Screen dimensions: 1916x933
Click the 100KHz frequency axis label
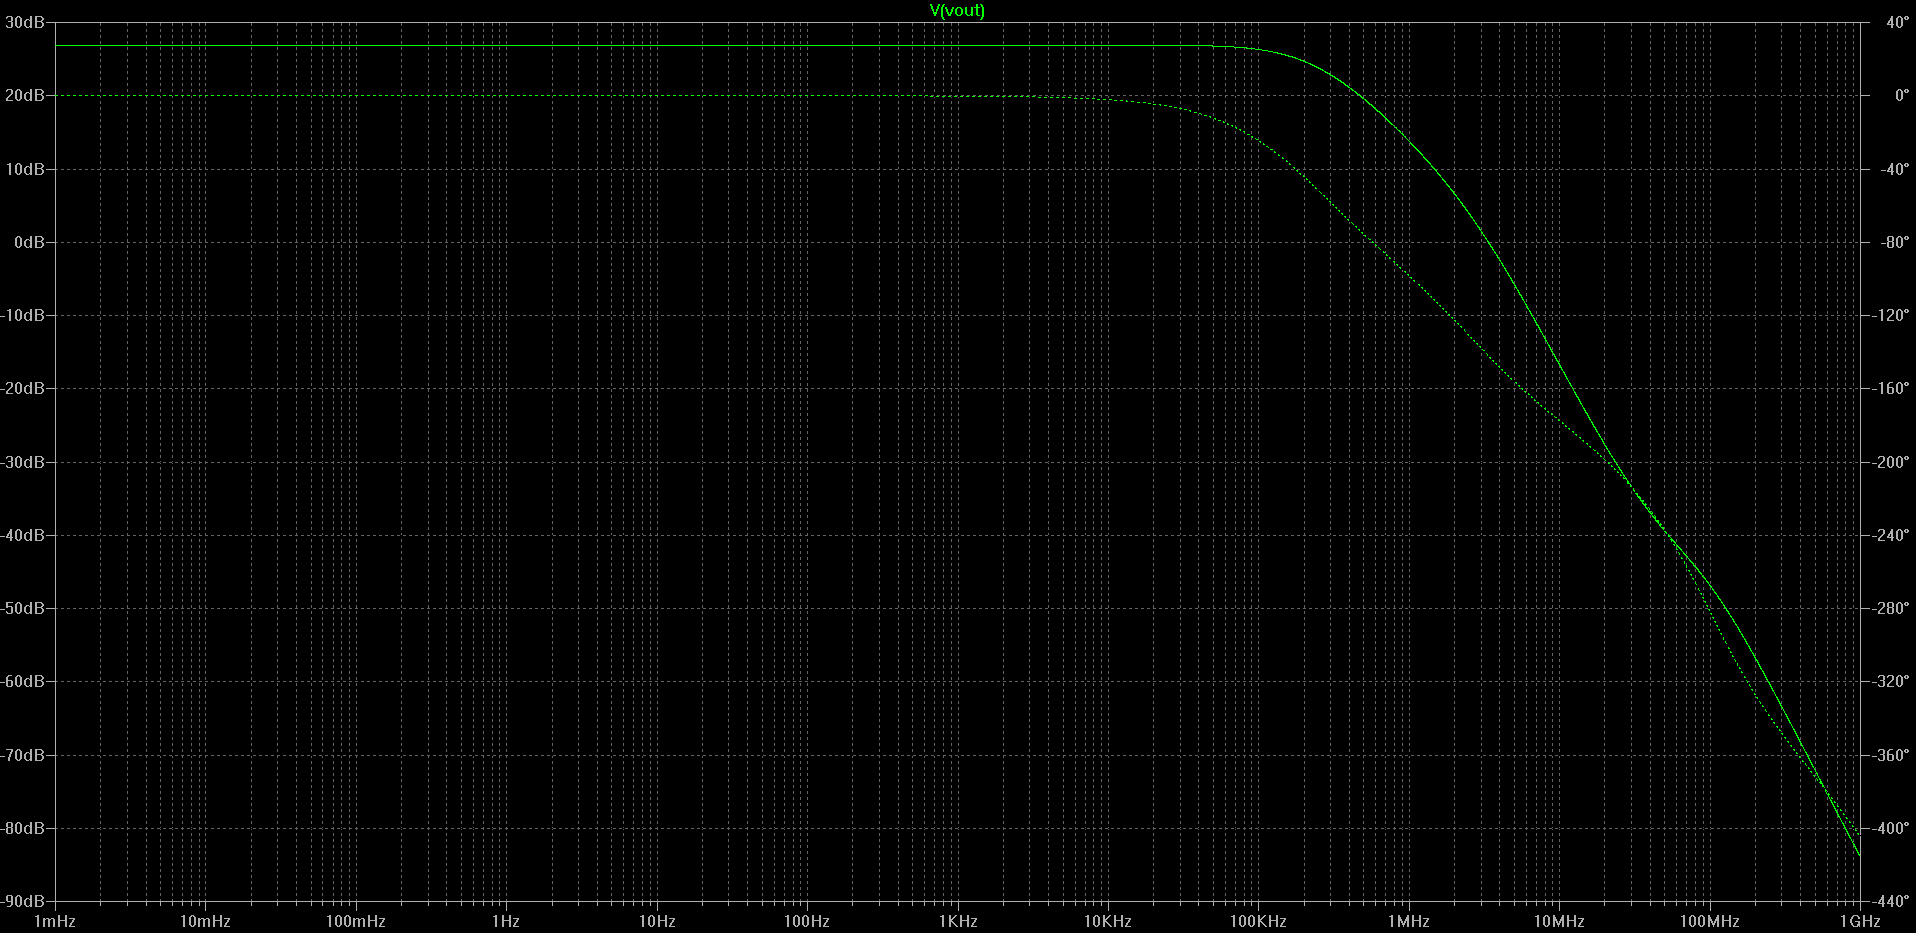click(1257, 922)
